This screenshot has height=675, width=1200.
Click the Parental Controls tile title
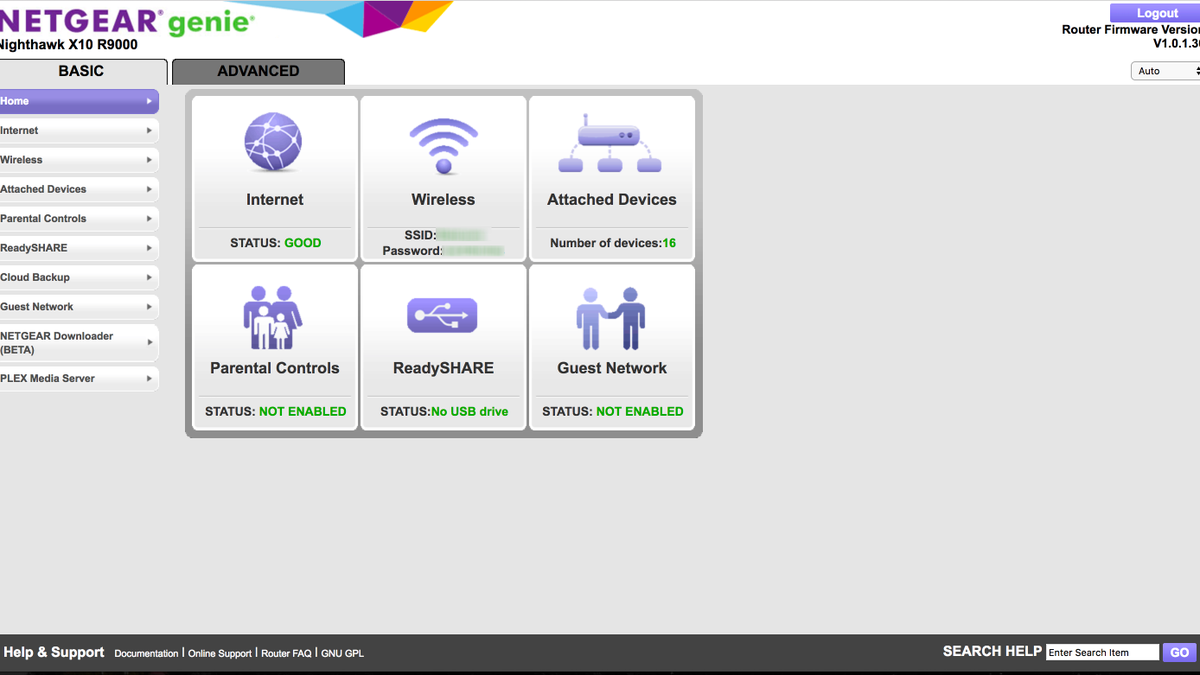(275, 368)
